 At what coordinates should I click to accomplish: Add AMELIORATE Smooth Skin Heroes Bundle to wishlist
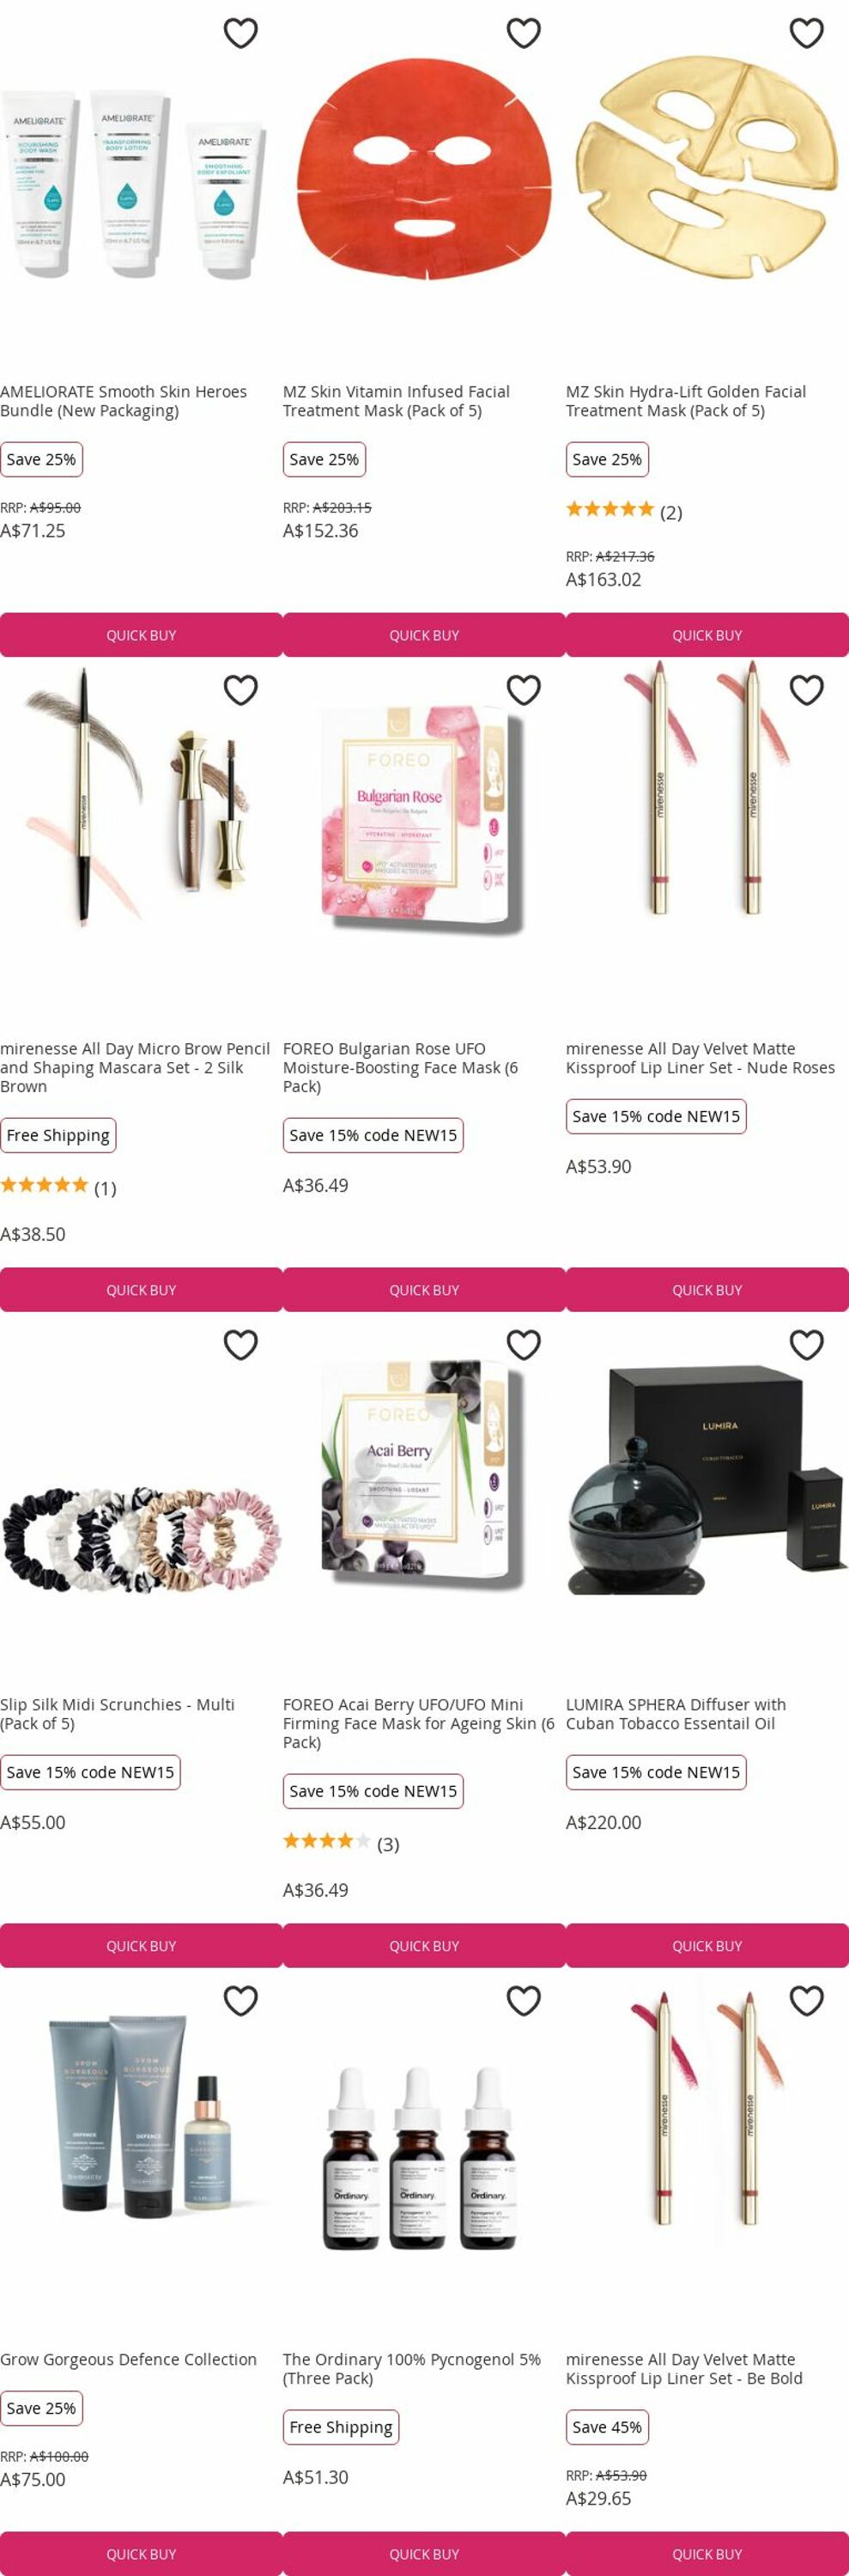pos(240,33)
